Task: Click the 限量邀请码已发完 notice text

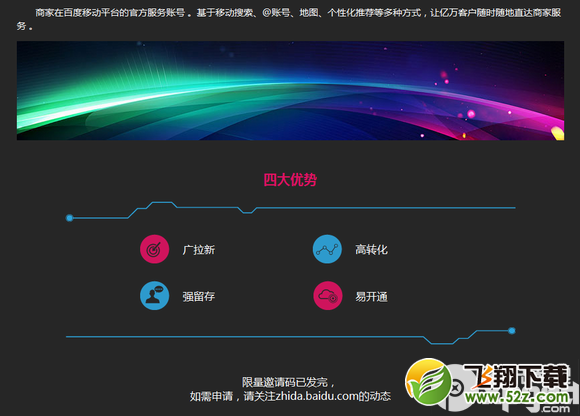Action: [x=288, y=382]
